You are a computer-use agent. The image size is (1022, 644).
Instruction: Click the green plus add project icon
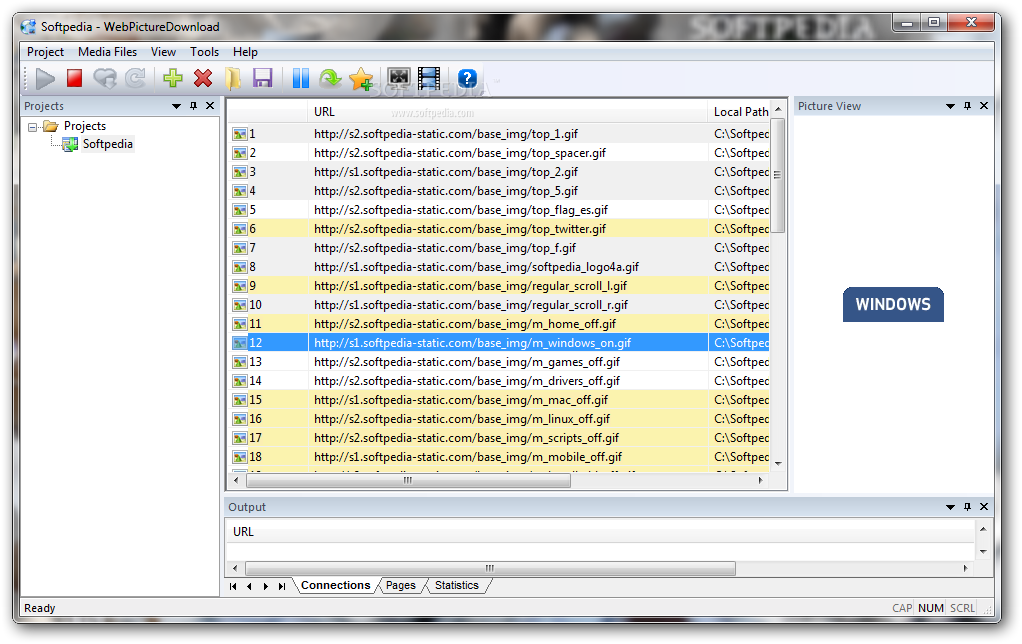(173, 79)
